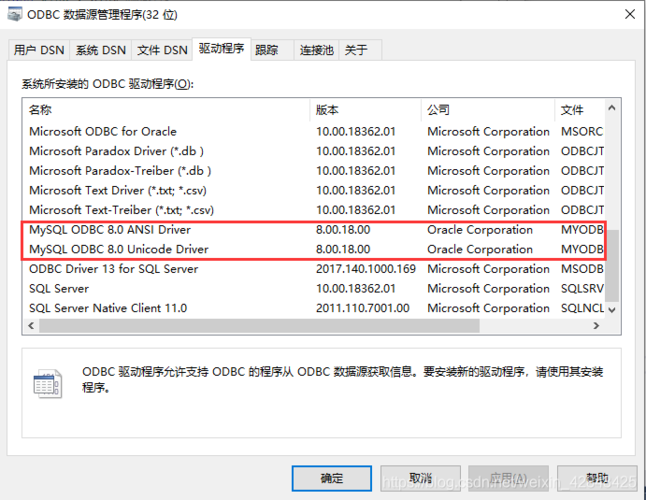Image resolution: width=646 pixels, height=500 pixels.
Task: Click the horizontal scrollbar left arrow
Action: pos(31,325)
